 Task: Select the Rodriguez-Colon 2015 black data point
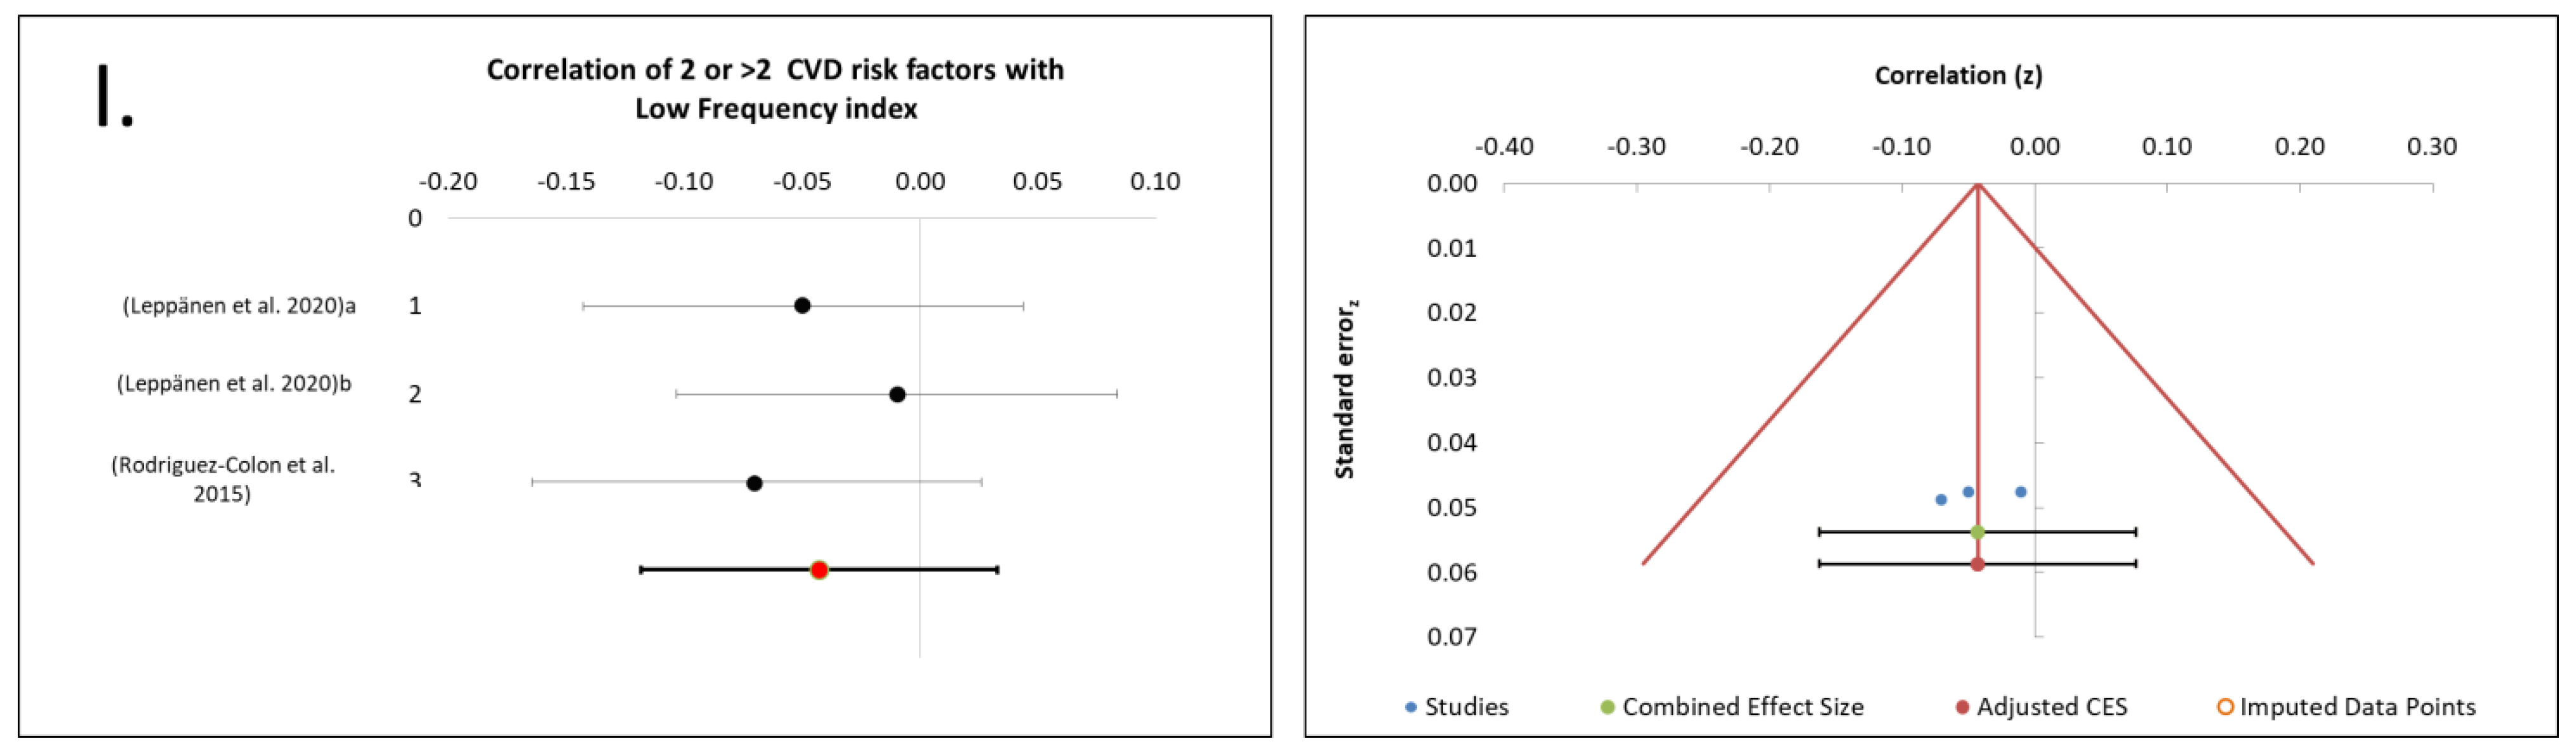pyautogui.click(x=754, y=483)
